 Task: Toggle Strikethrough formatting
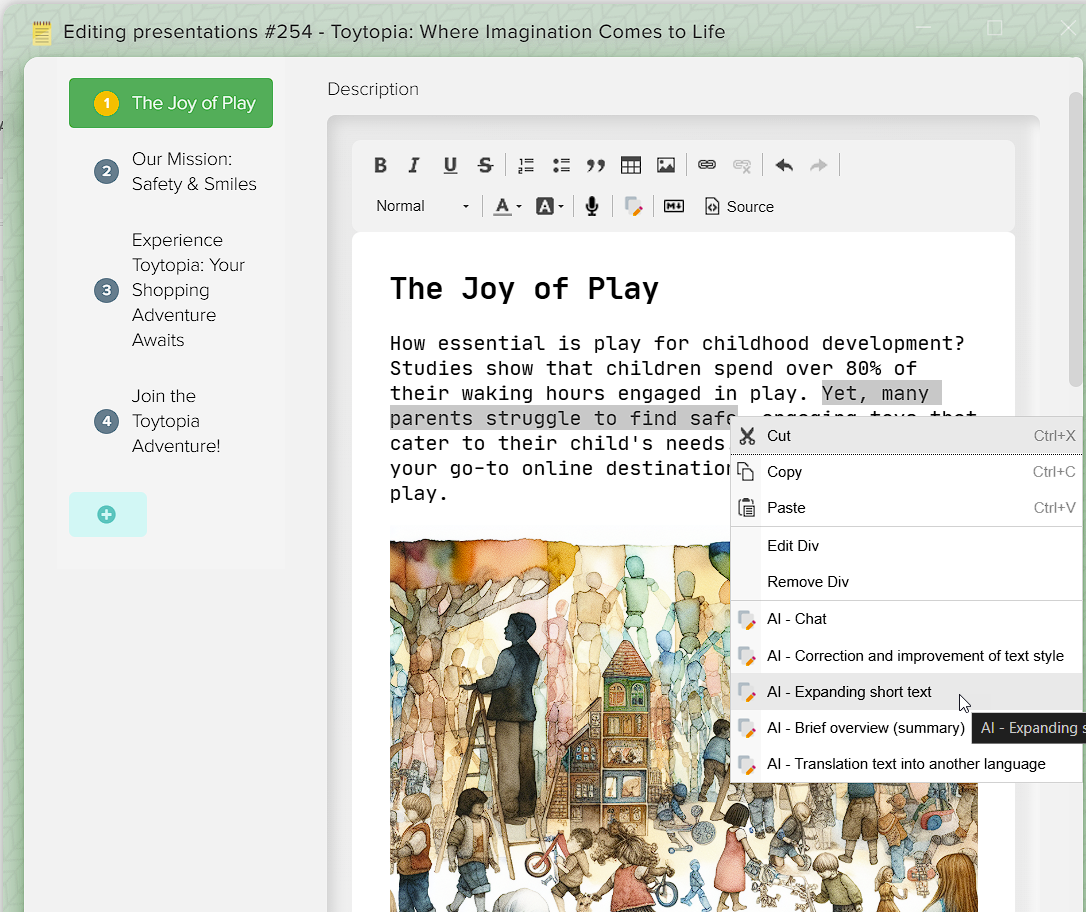486,166
